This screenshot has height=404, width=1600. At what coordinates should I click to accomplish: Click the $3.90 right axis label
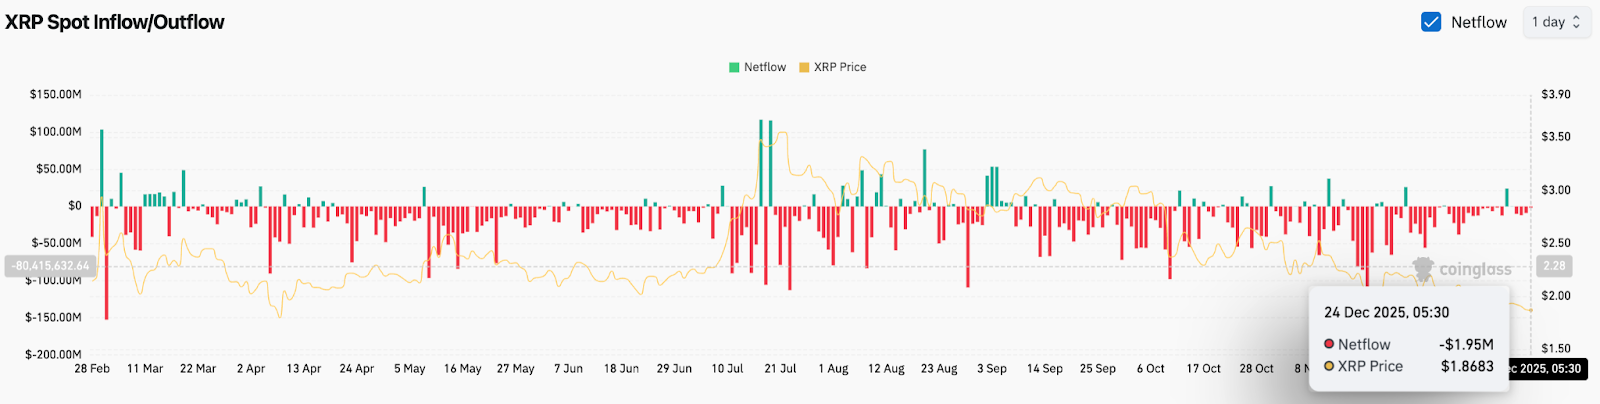[1555, 94]
